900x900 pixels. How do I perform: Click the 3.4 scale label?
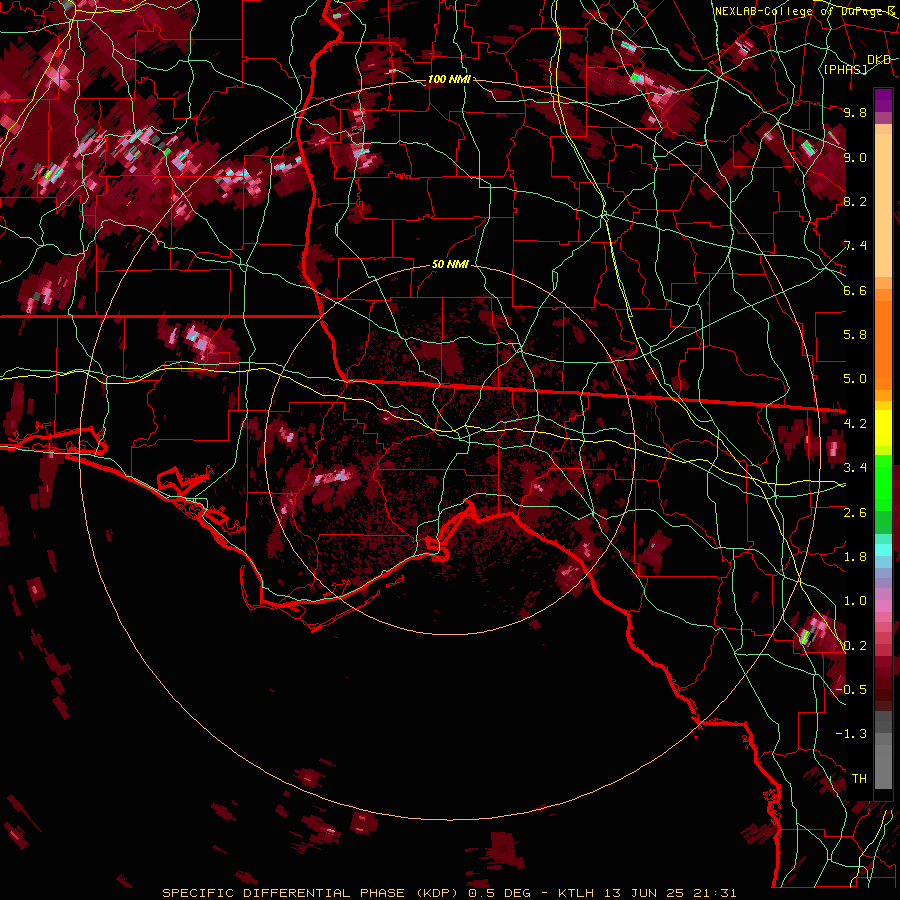pos(855,468)
